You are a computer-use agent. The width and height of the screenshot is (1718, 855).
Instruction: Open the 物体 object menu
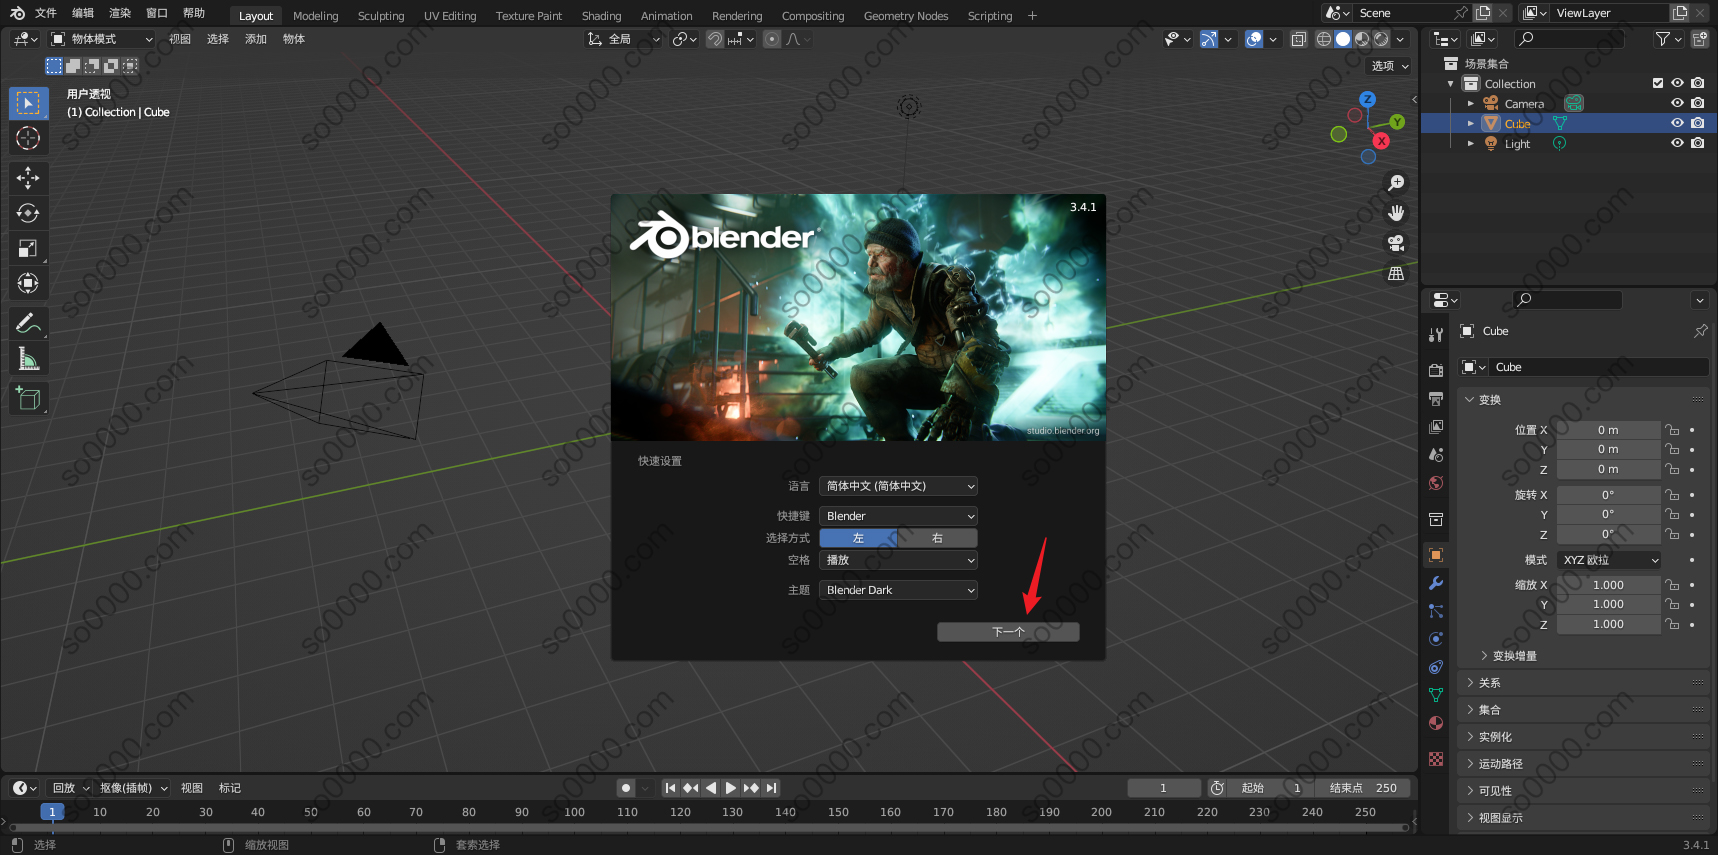click(x=294, y=39)
